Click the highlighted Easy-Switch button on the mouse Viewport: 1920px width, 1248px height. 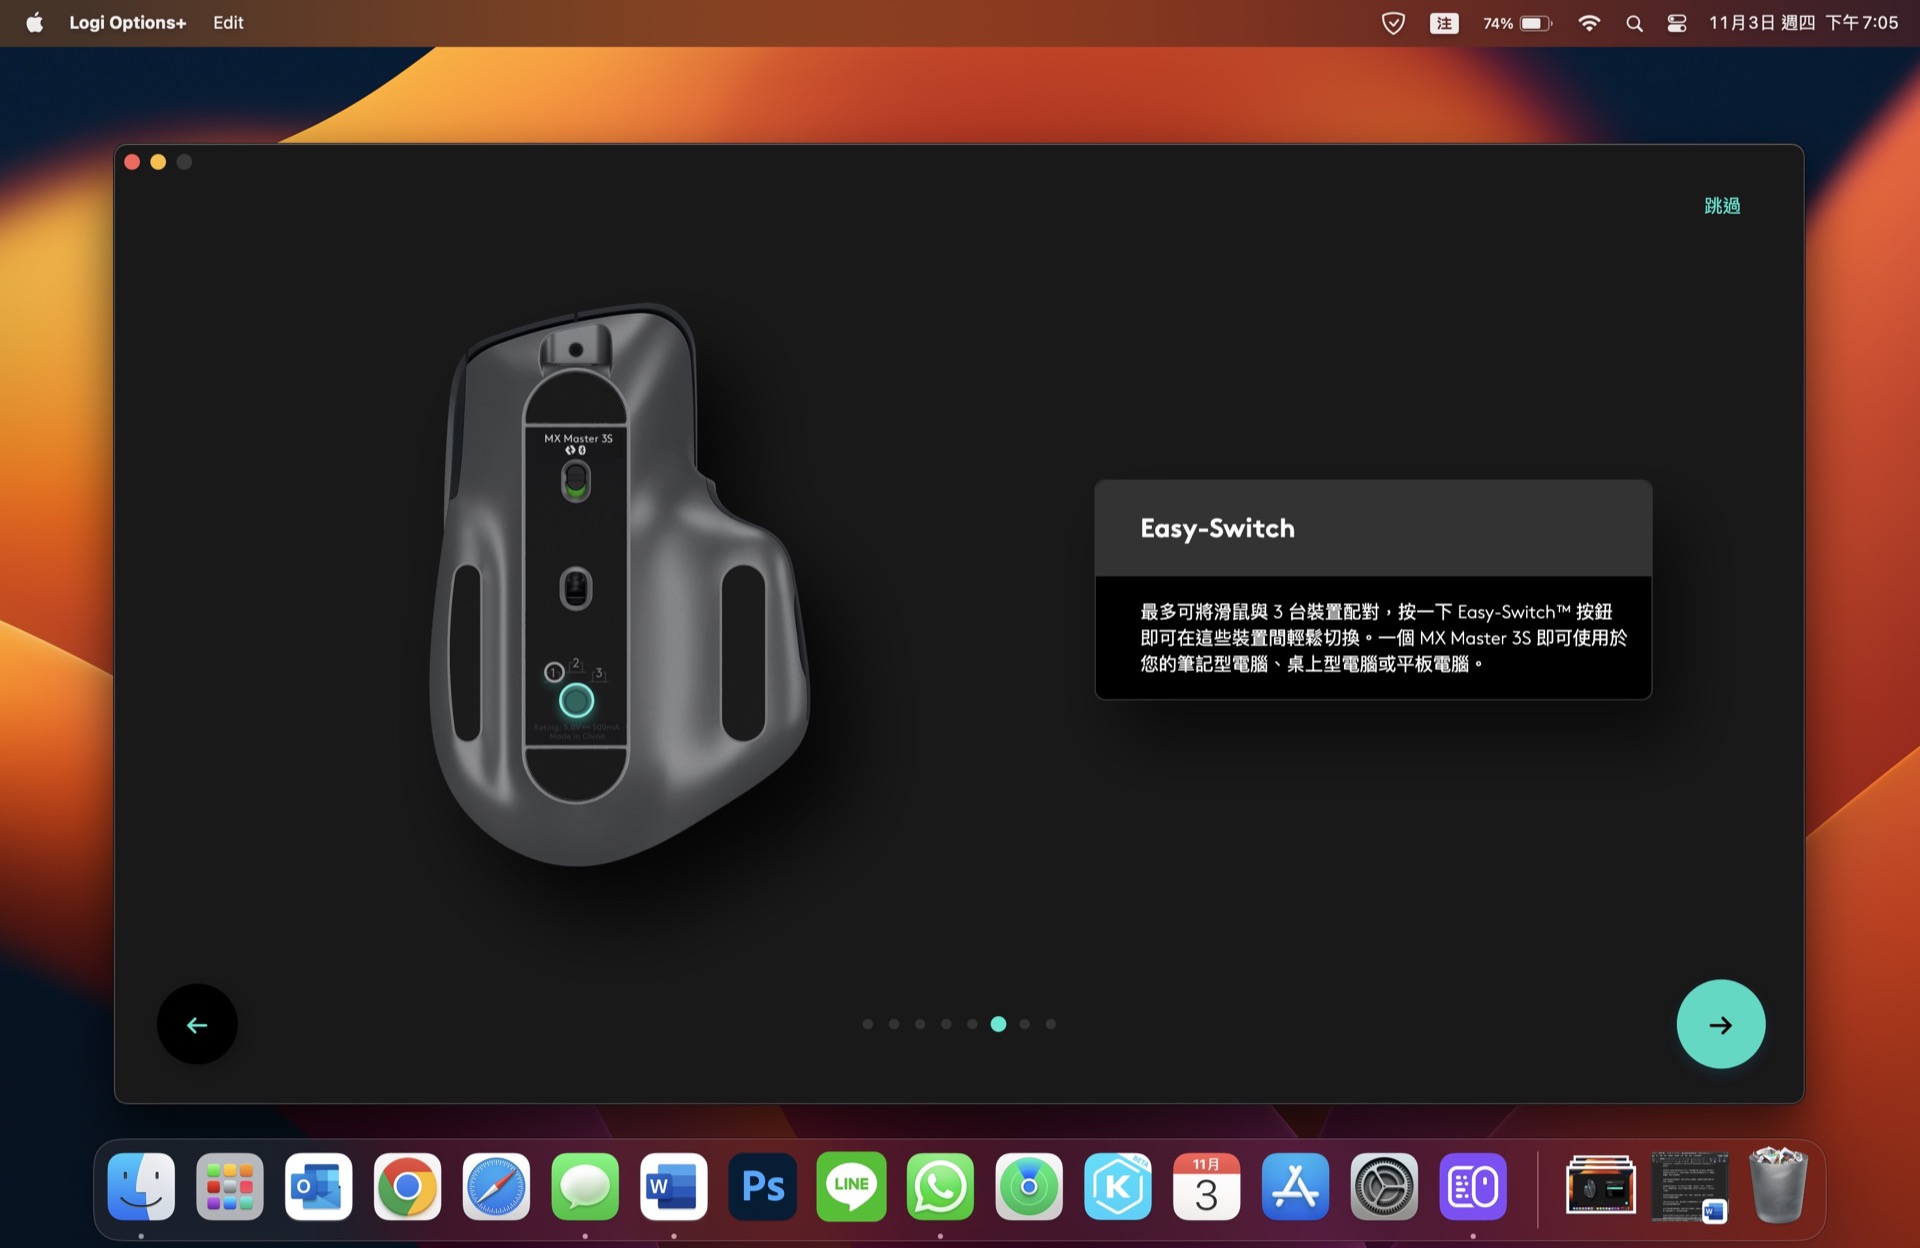point(576,700)
